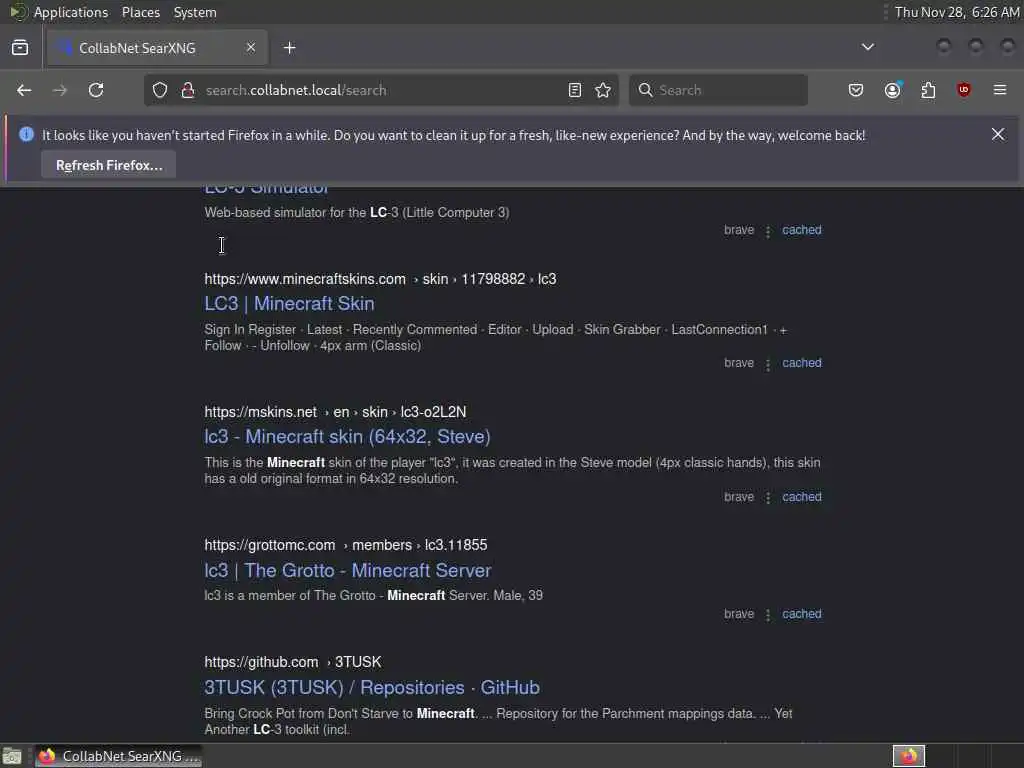Screen dimensions: 1024x768
Task: Open the System menu
Action: pos(195,12)
